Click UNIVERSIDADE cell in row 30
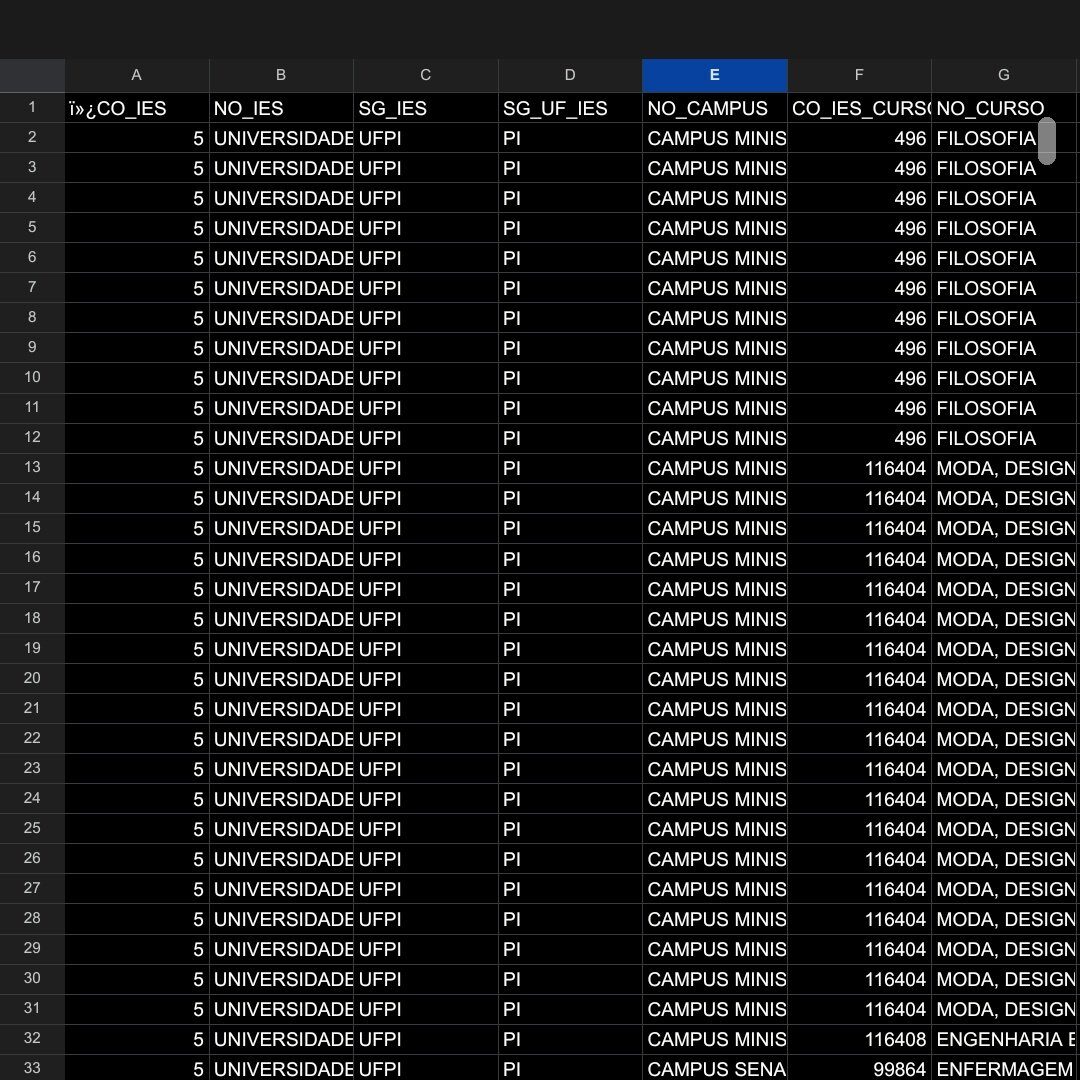 [x=281, y=979]
